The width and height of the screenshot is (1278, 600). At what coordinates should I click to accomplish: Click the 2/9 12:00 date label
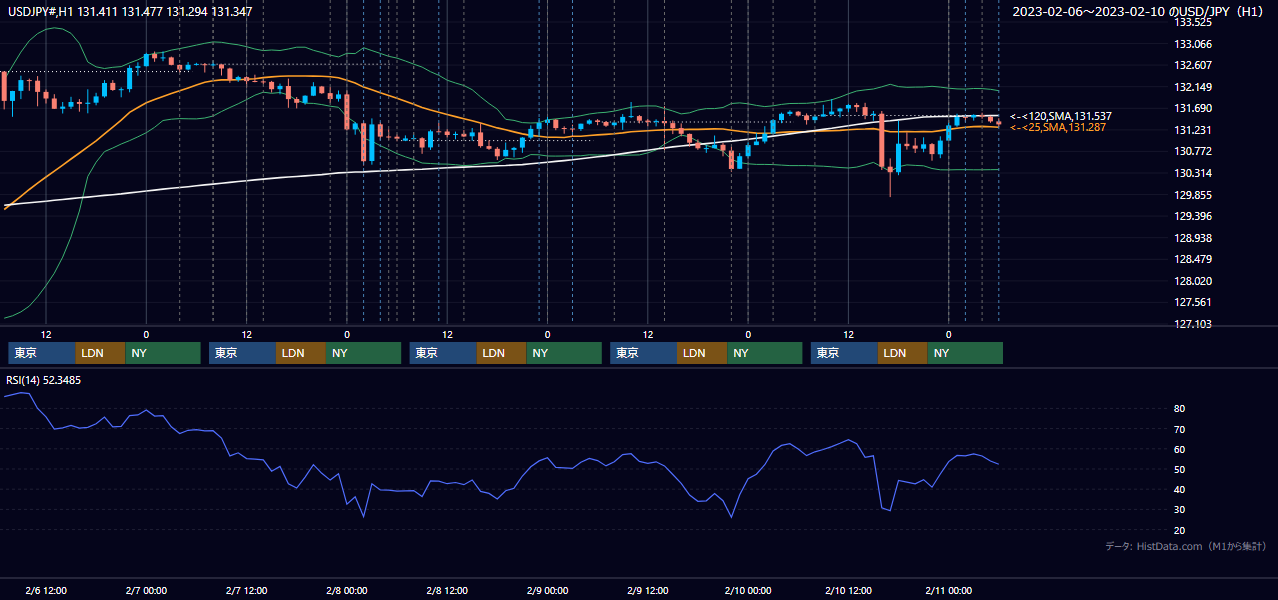tap(647, 591)
